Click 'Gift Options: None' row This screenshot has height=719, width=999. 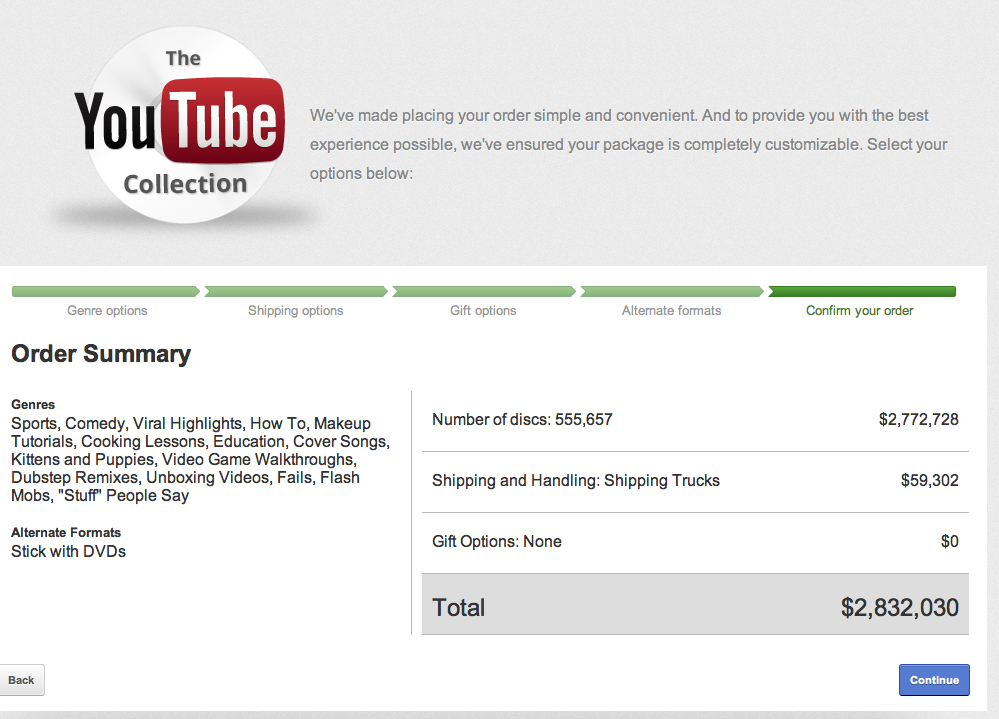pos(695,542)
